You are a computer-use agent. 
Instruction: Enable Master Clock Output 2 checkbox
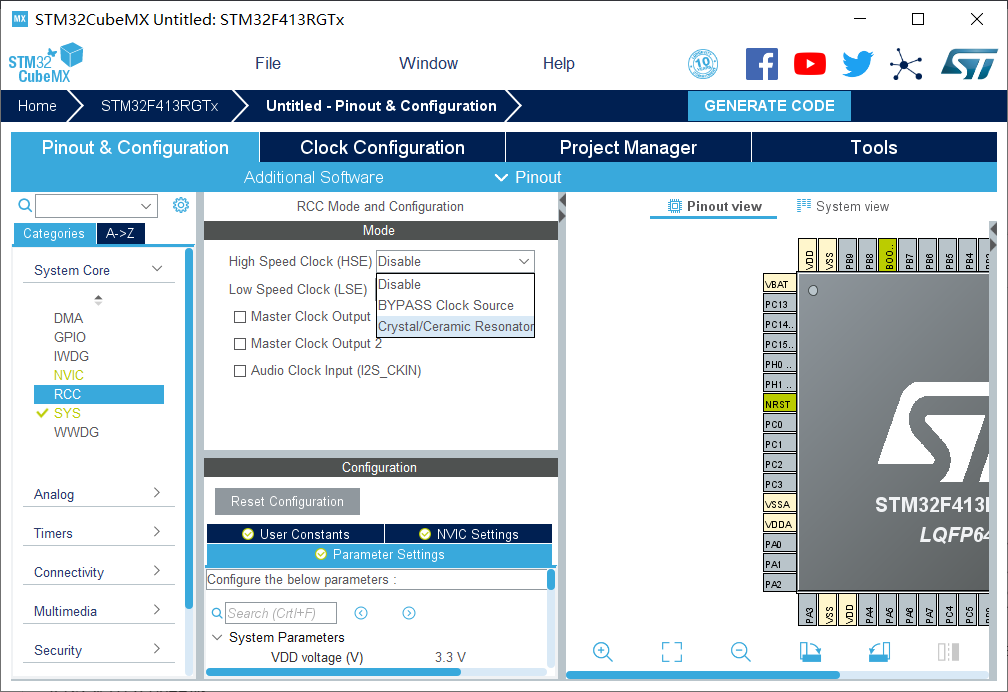click(x=240, y=343)
